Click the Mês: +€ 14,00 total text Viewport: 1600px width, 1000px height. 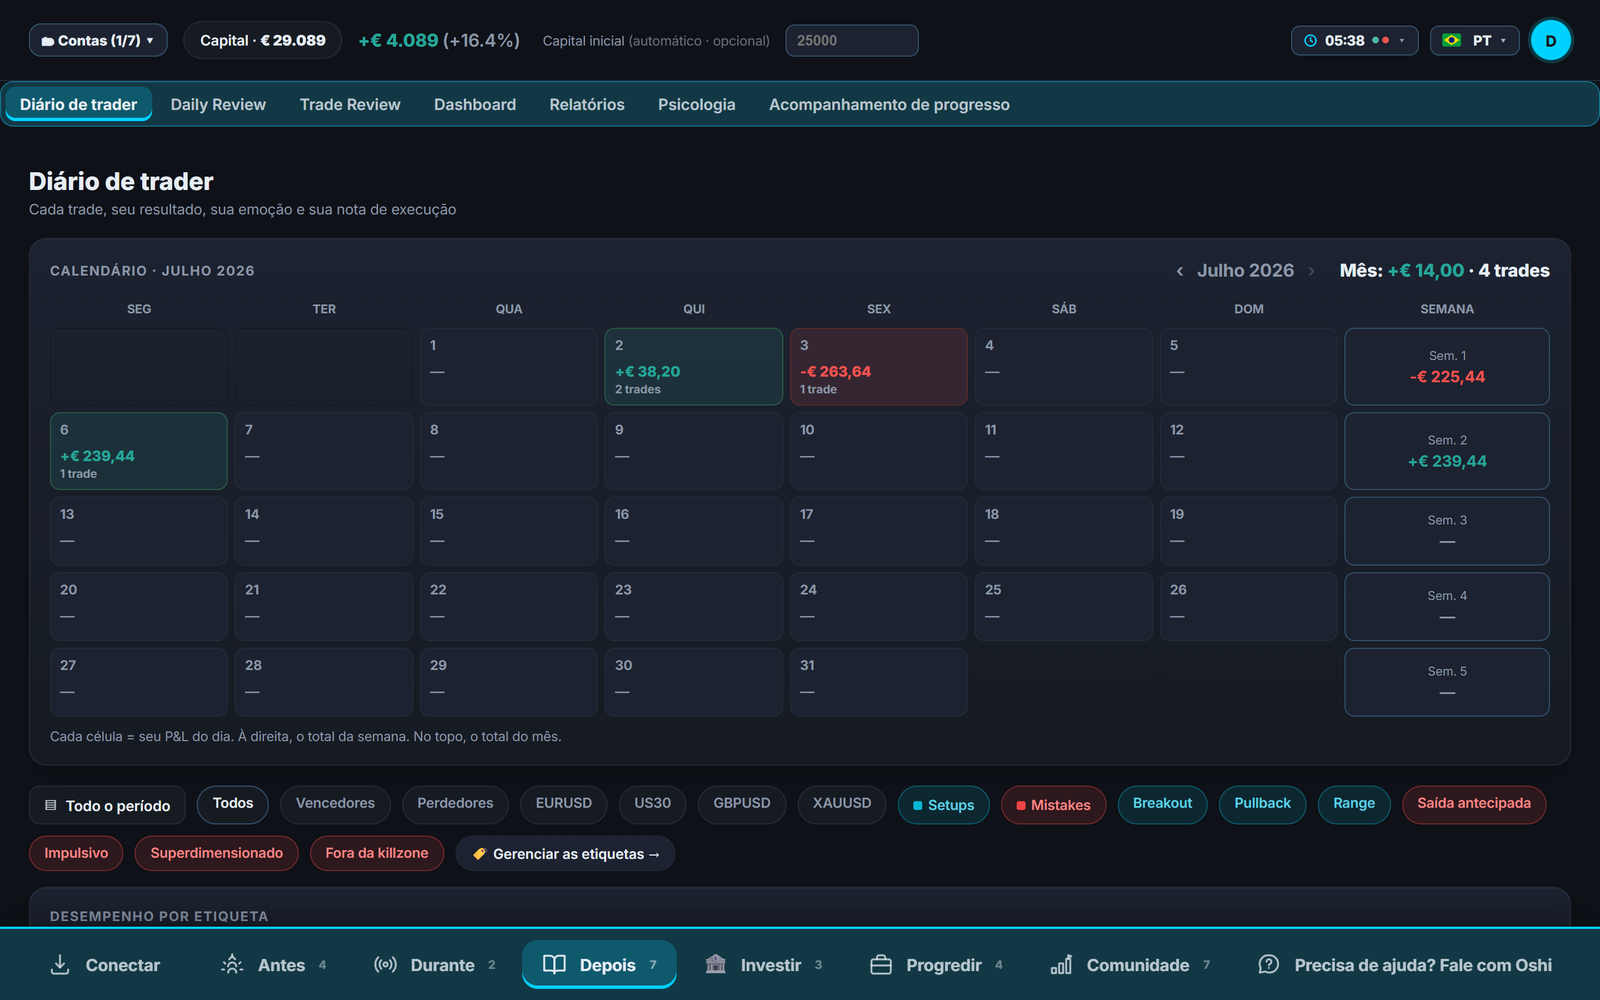1401,271
